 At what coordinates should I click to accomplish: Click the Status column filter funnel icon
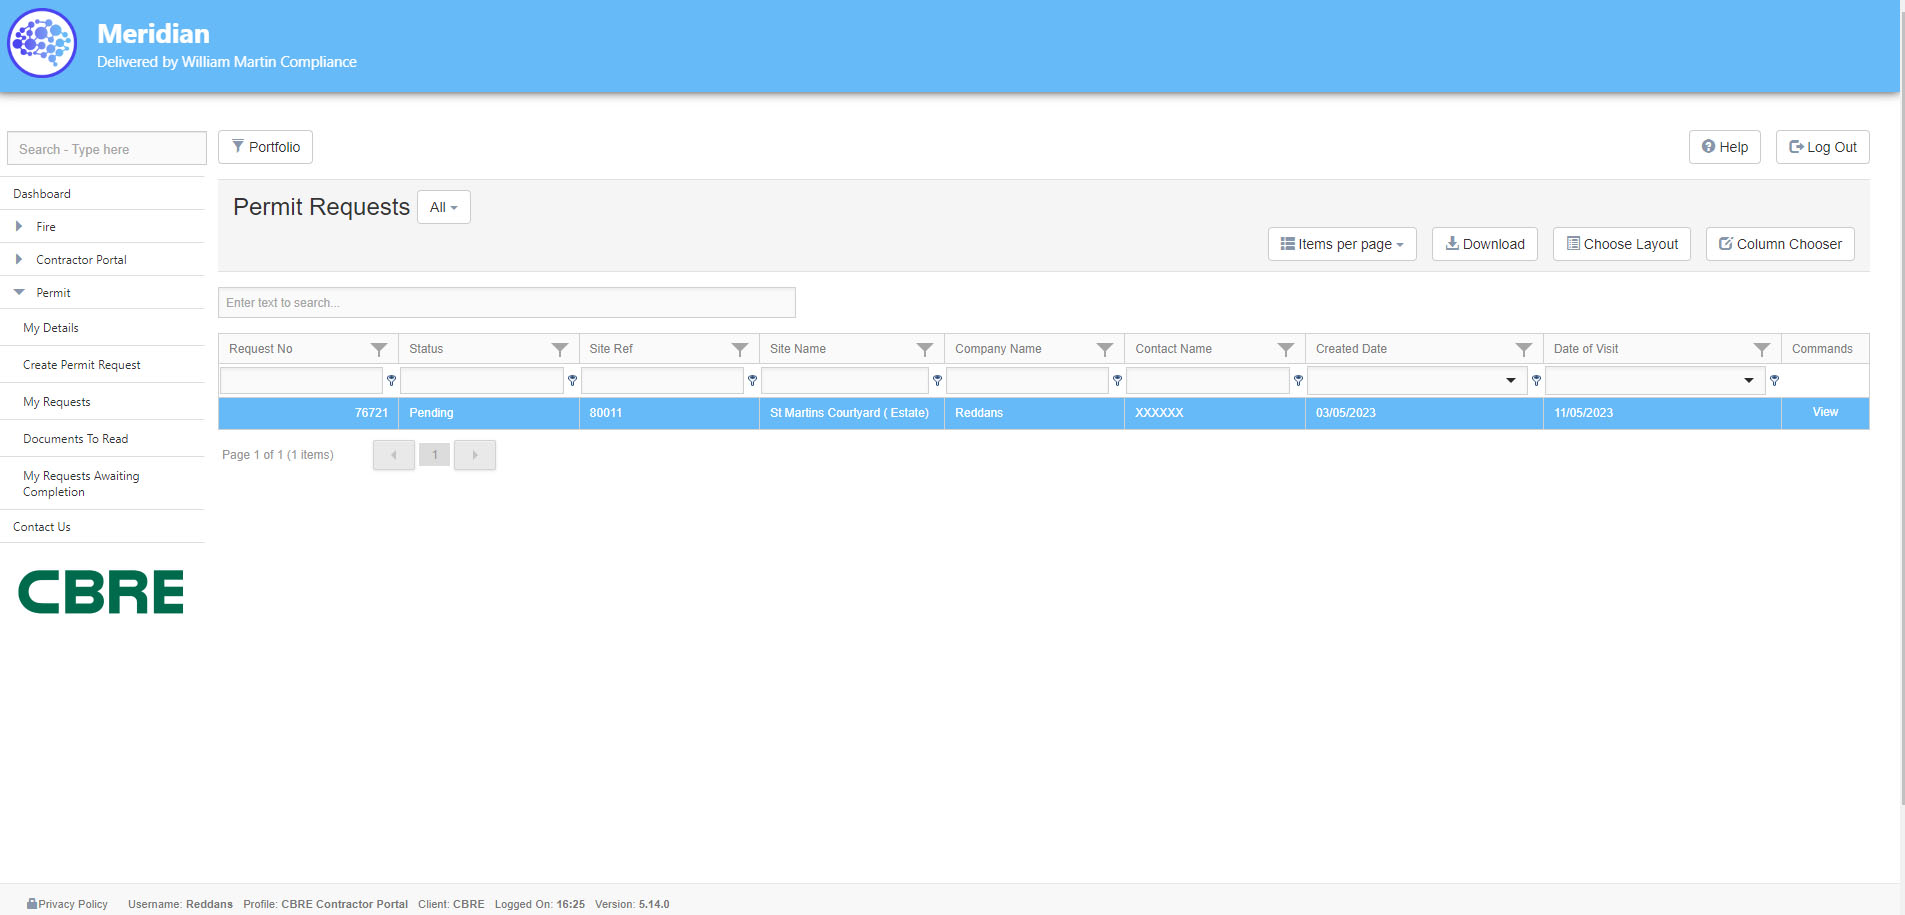click(x=560, y=349)
